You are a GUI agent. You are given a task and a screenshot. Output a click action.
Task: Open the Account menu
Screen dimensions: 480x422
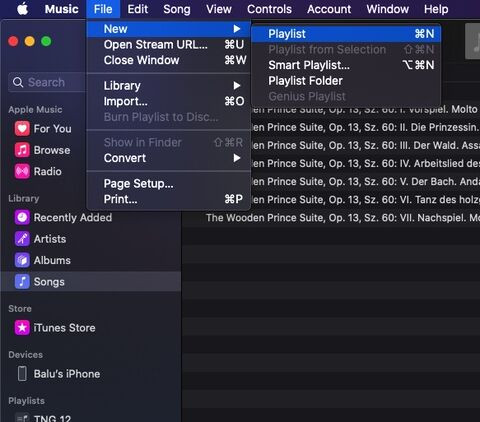329,9
